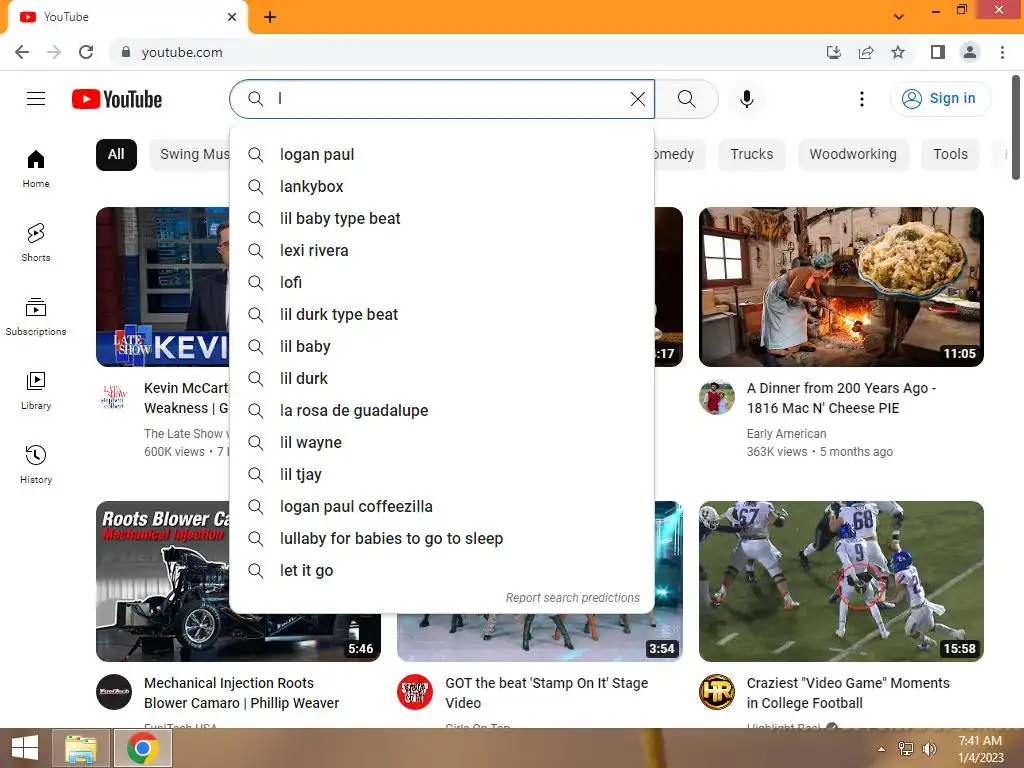Choose suggestion 'lankybox'
The image size is (1024, 768).
tap(442, 187)
